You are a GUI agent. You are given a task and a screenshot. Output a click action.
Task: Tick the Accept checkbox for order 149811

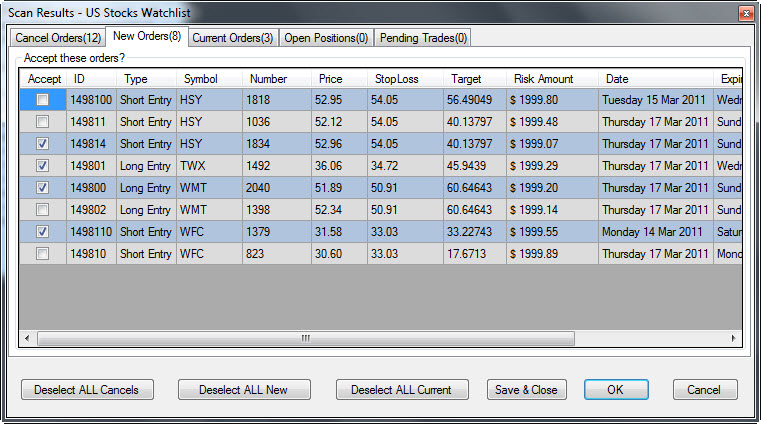click(x=43, y=121)
